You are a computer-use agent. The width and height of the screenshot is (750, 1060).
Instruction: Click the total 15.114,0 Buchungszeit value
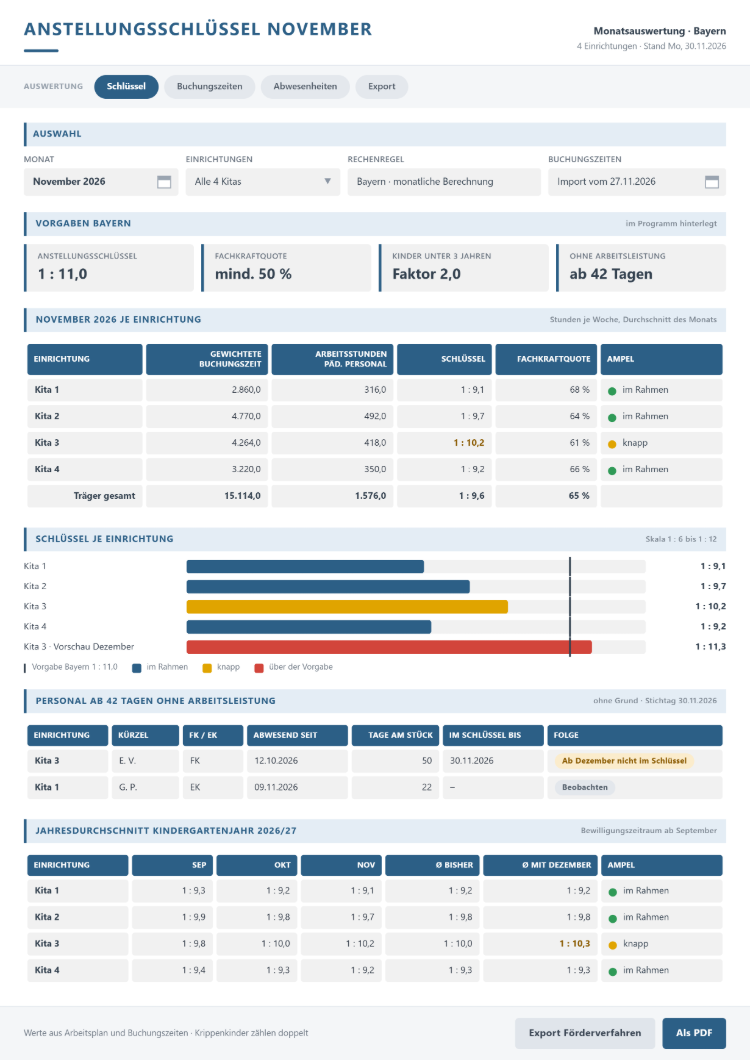(x=242, y=496)
